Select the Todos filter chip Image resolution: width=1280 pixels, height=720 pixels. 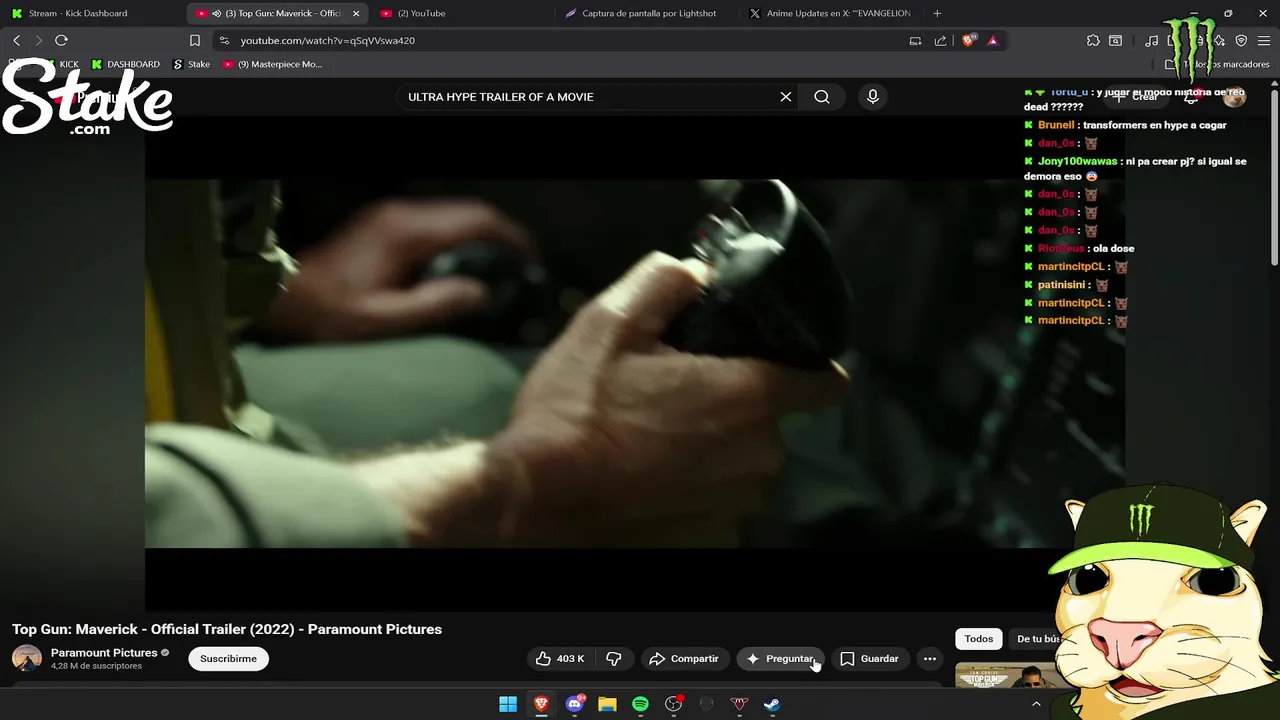(x=979, y=639)
